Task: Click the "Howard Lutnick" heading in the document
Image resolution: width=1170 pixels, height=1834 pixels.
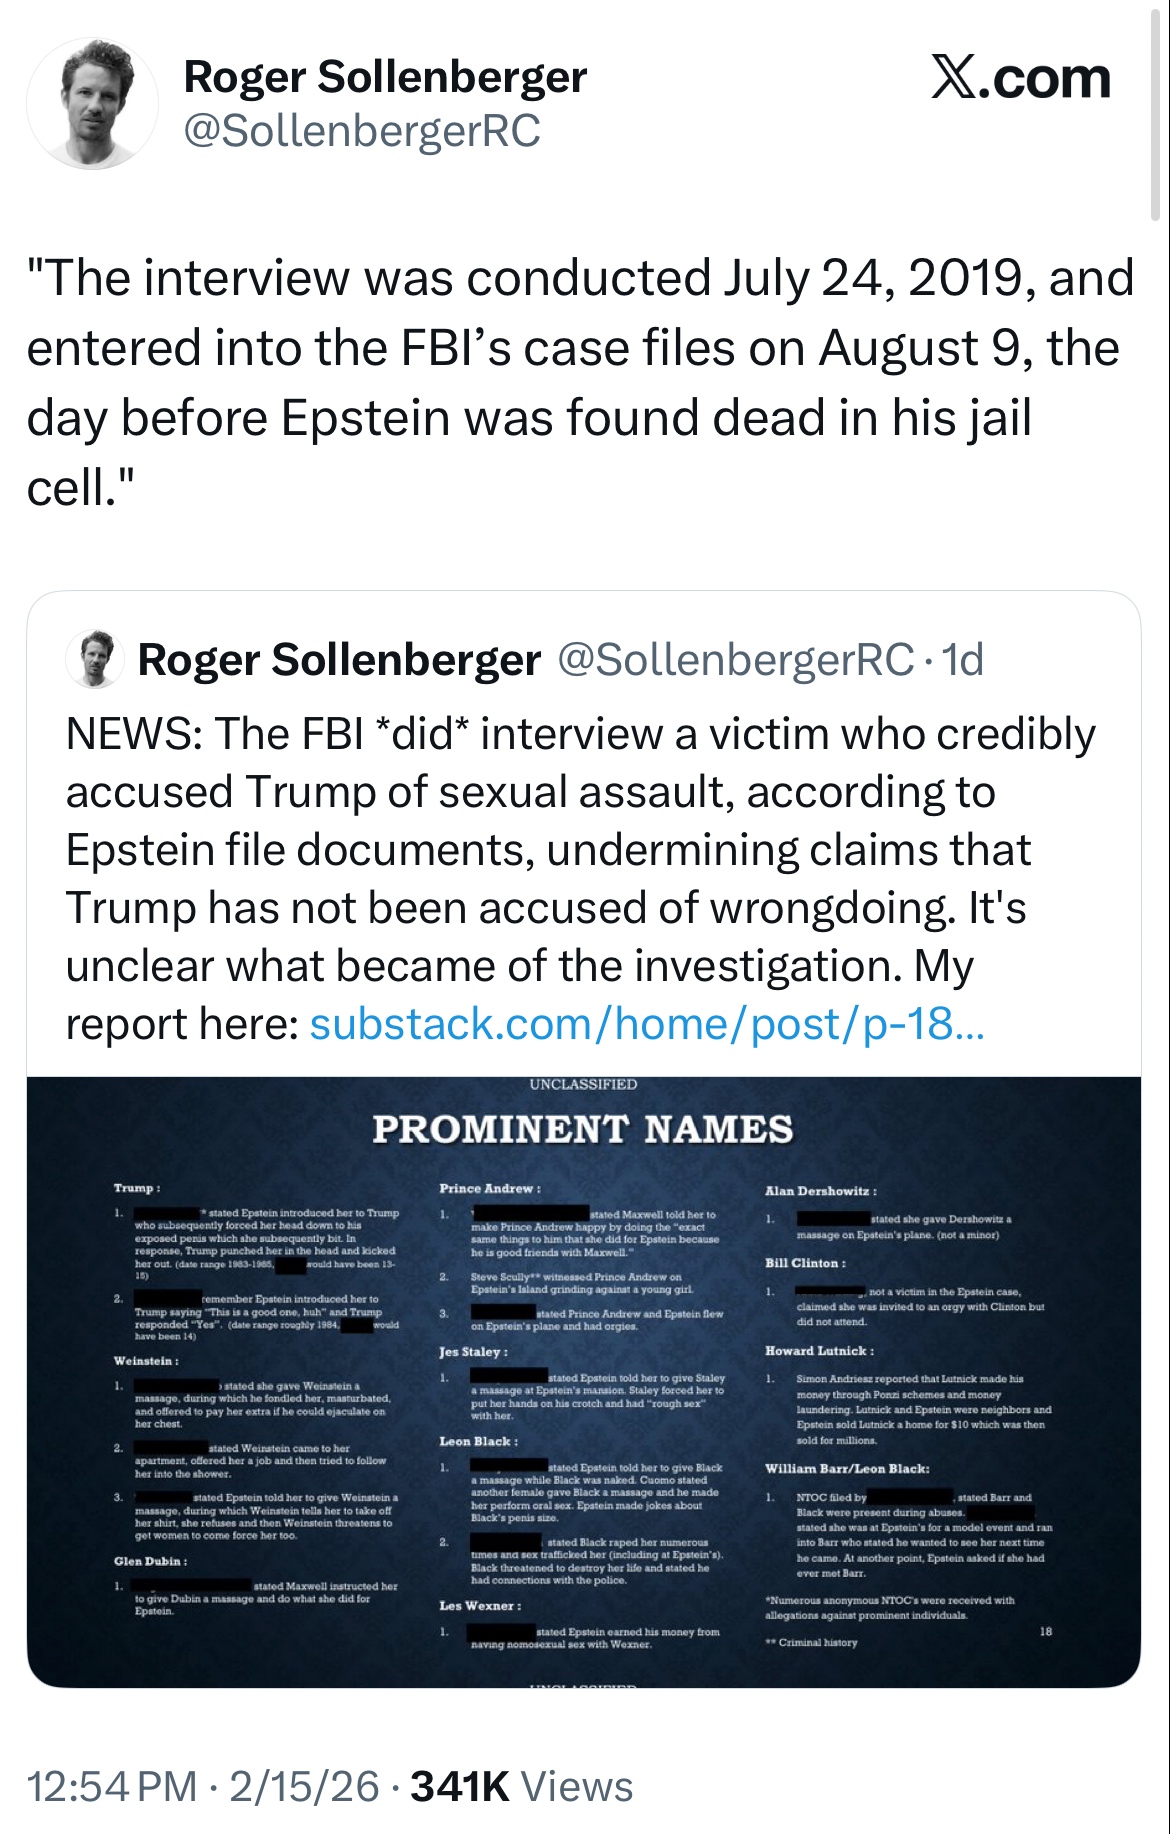Action: coord(819,1351)
